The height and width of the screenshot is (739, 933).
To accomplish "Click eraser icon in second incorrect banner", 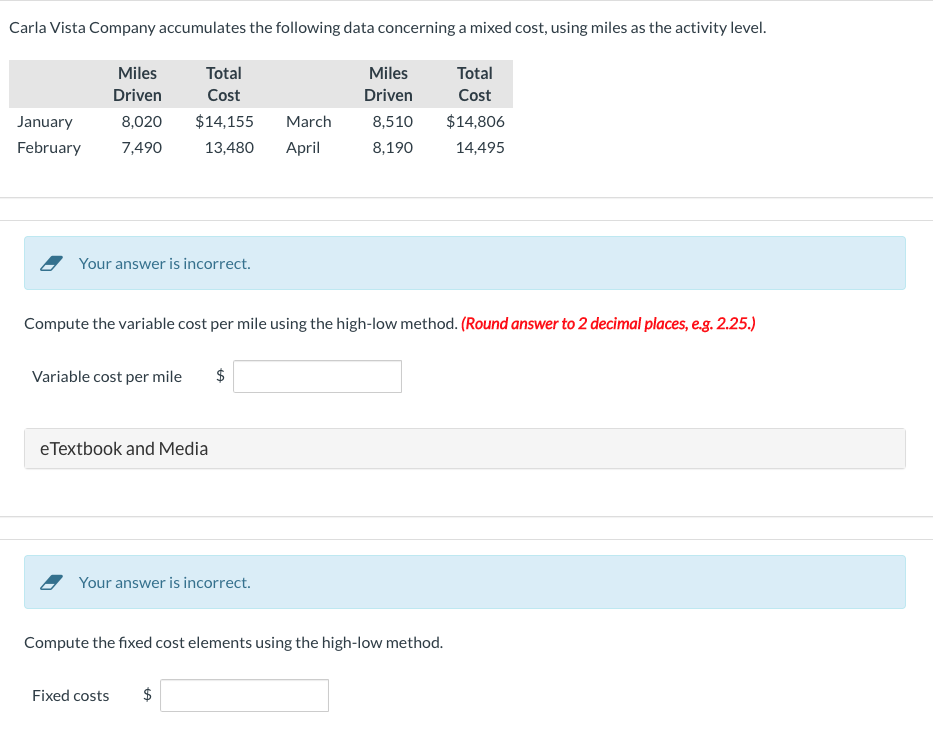I will pos(51,583).
